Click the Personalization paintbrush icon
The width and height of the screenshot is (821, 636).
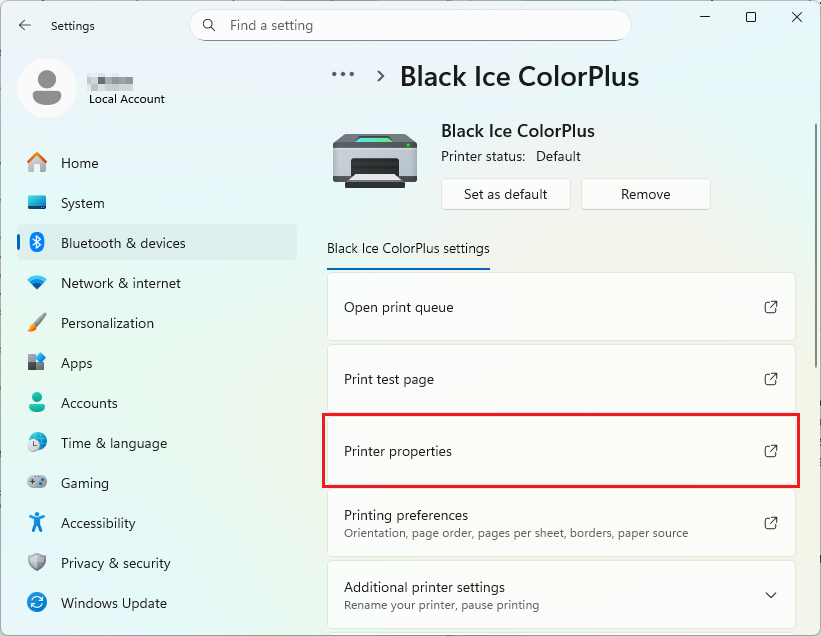click(37, 323)
